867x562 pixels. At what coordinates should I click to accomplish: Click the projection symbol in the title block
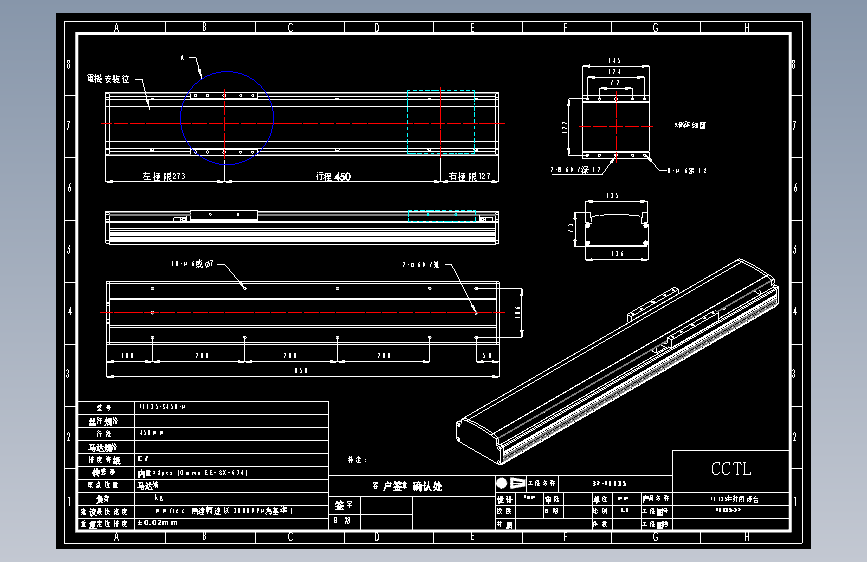click(x=510, y=483)
